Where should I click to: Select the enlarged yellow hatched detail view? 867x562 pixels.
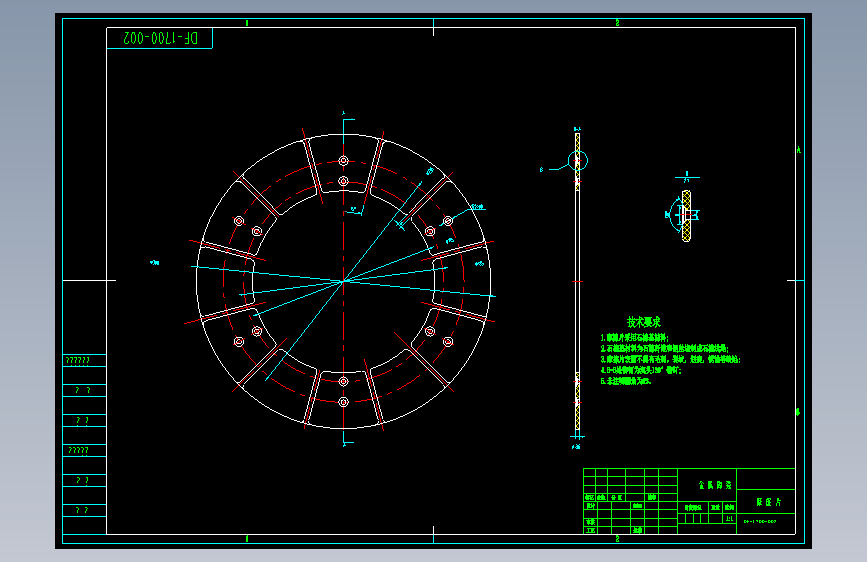click(686, 216)
